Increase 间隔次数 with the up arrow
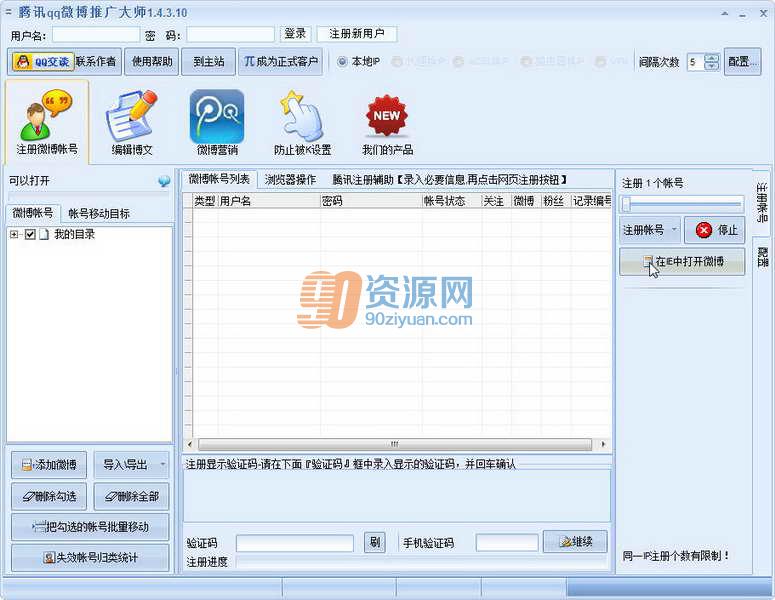 (x=711, y=57)
